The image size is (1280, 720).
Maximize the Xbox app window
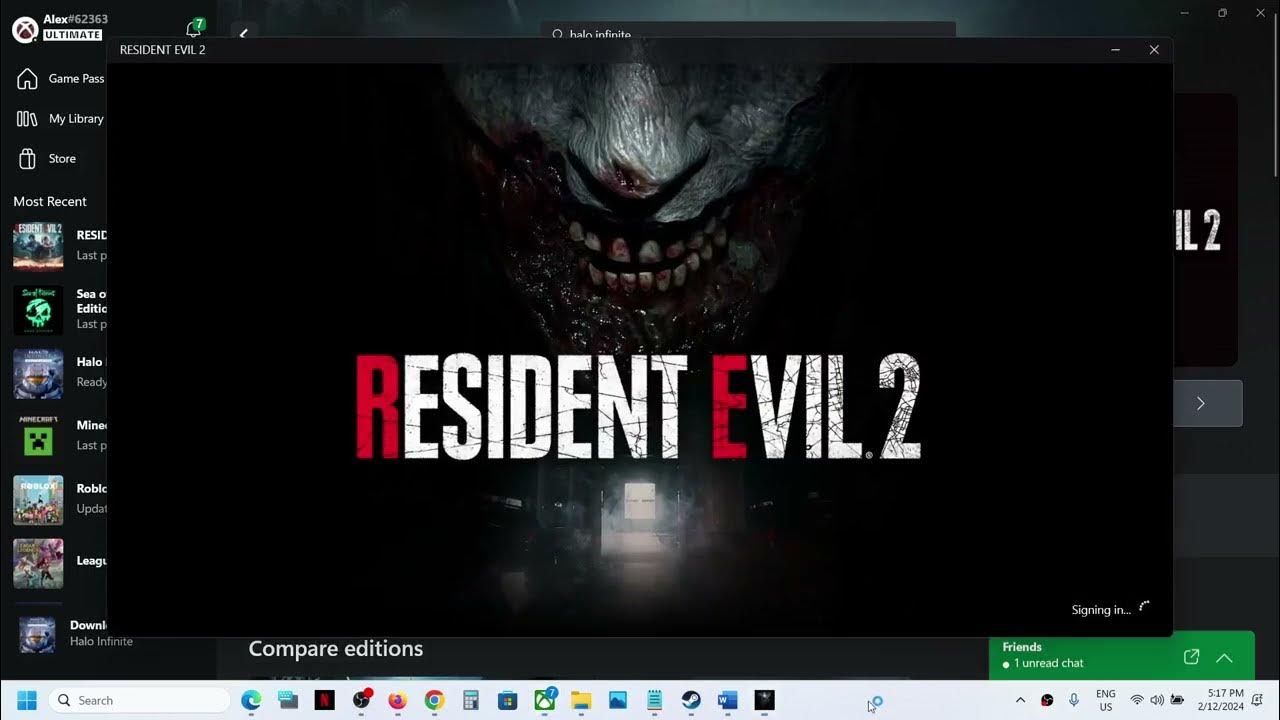[1222, 13]
